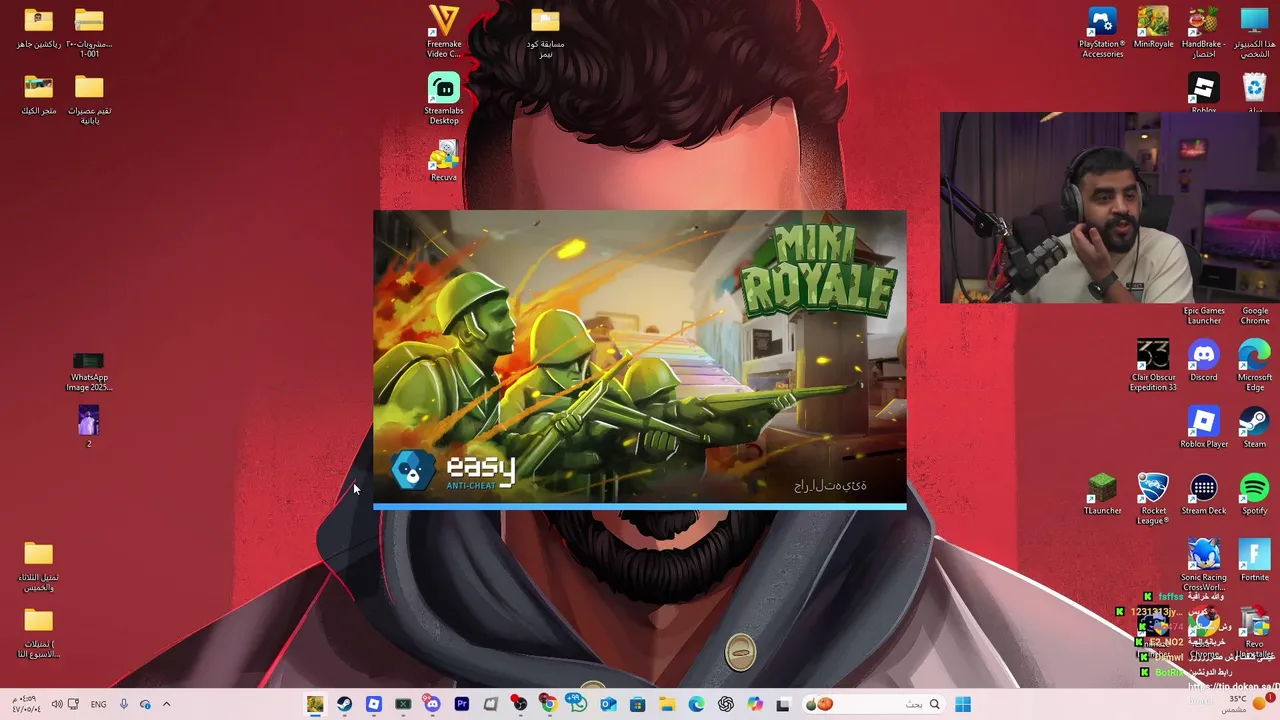Open the folder with sunglasses thumbnail

click(x=39, y=94)
